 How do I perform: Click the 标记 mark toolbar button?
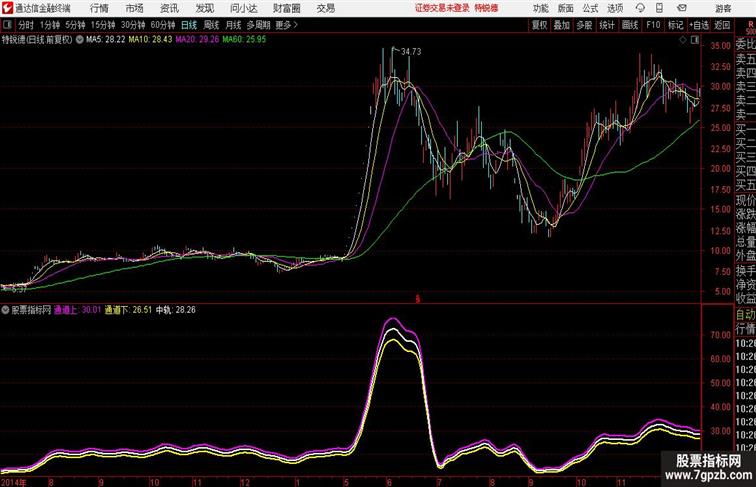675,25
